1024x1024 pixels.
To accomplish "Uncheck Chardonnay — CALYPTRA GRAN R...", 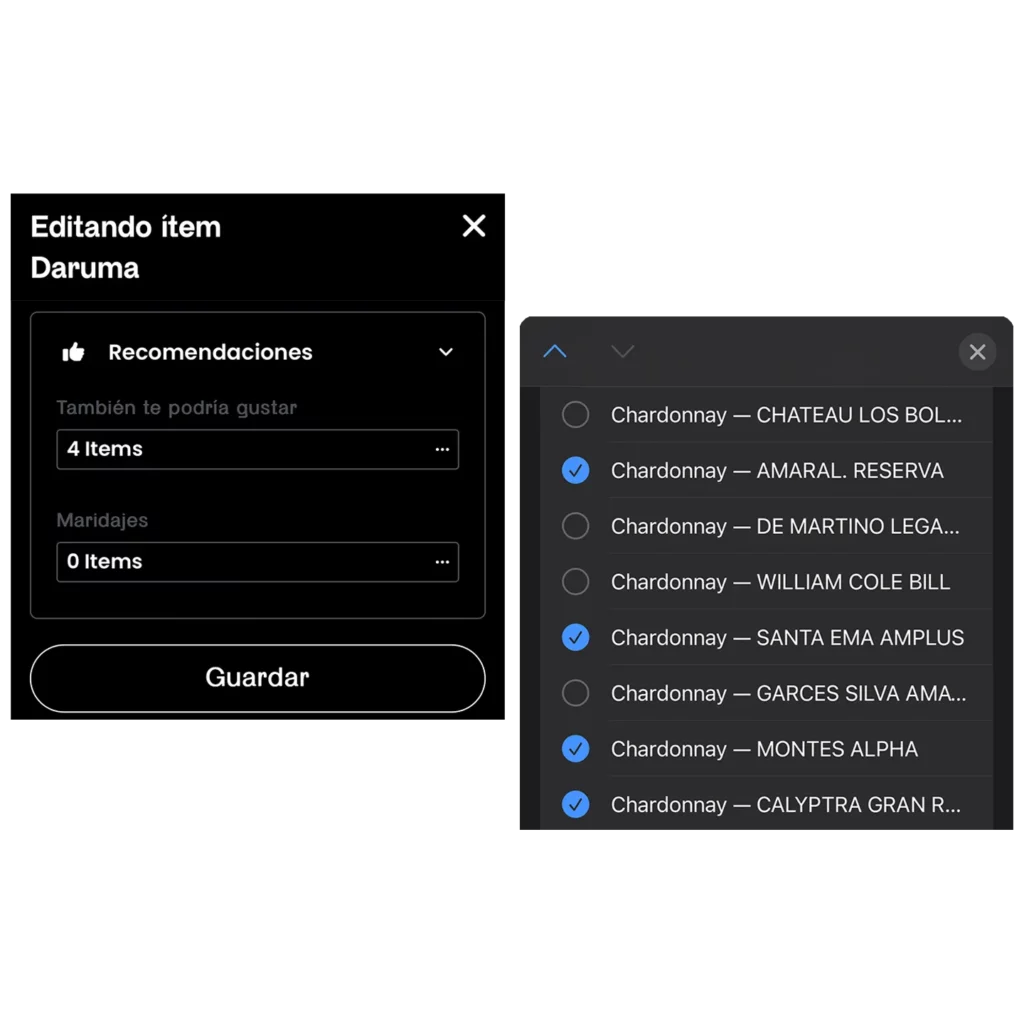I will pyautogui.click(x=575, y=805).
